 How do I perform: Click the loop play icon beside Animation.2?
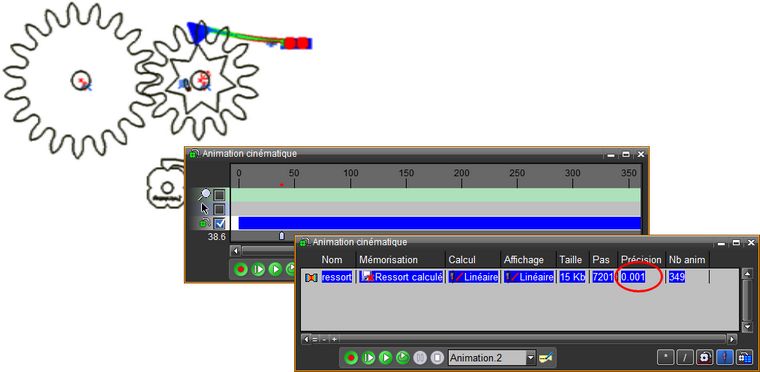pyautogui.click(x=403, y=358)
